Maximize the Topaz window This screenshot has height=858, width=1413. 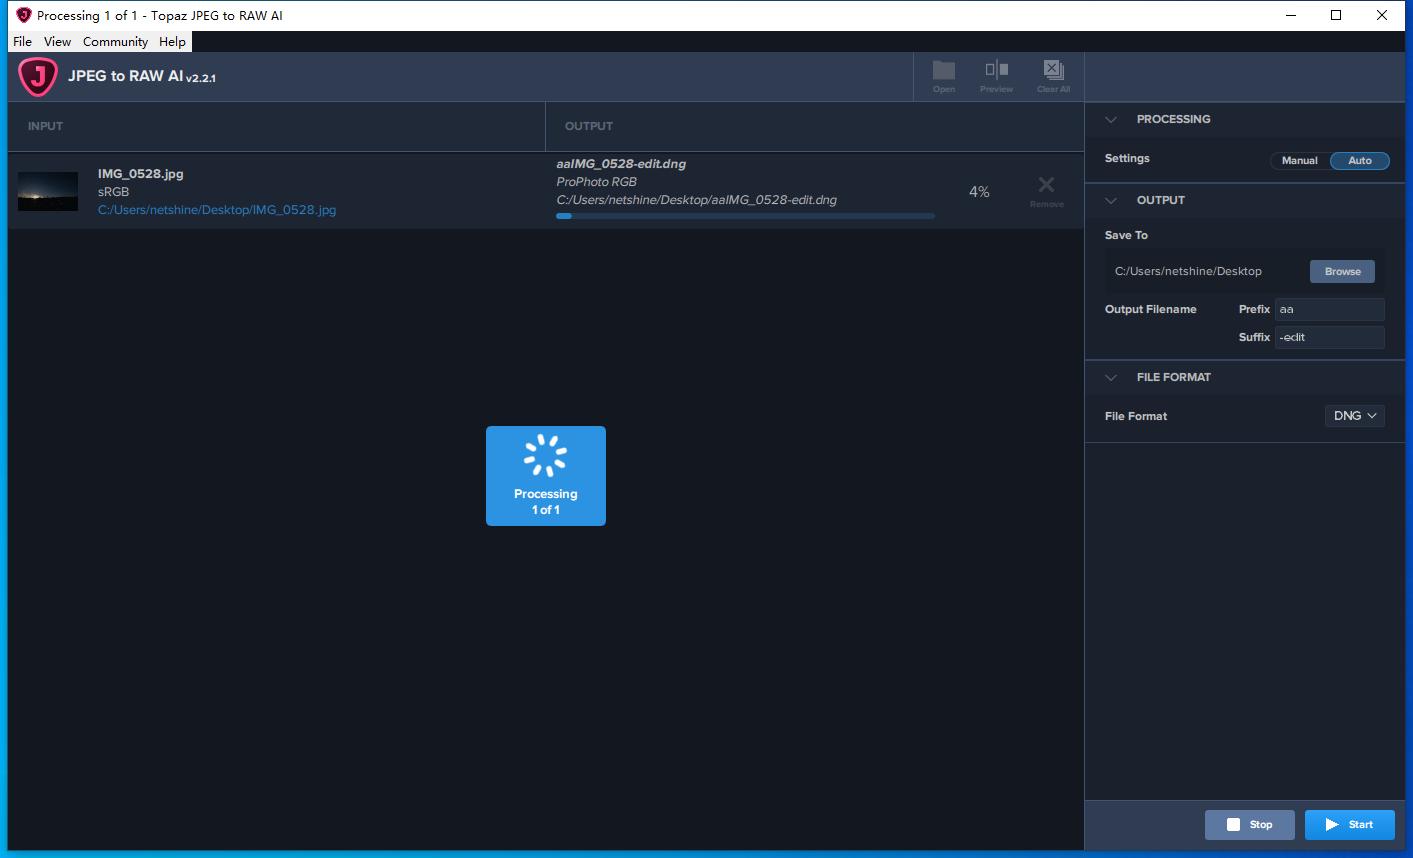point(1336,15)
